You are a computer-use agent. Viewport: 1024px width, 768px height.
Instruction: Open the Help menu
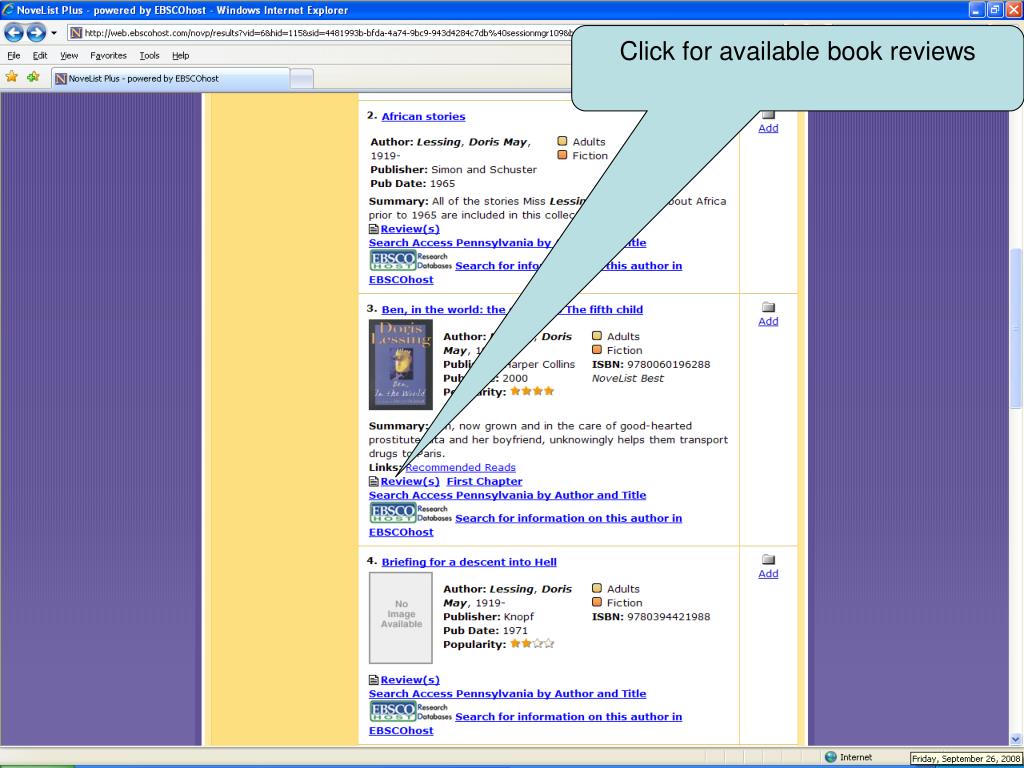[181, 56]
